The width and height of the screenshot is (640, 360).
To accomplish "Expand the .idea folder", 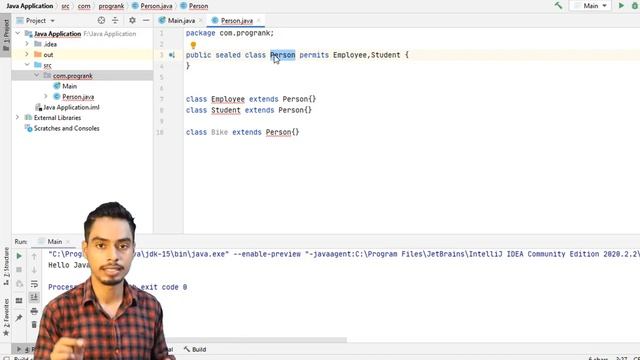I will (27, 44).
